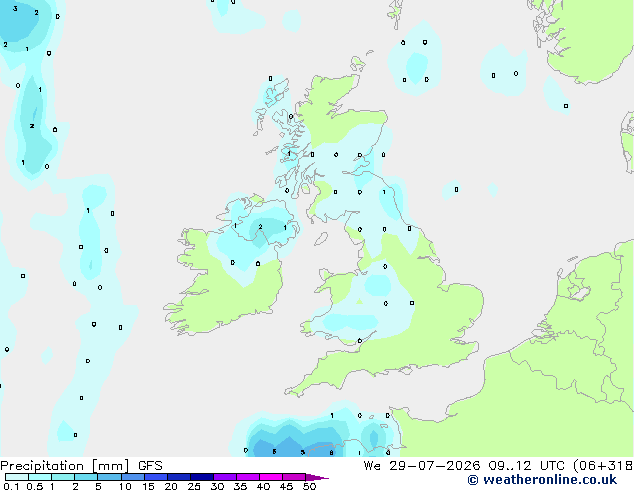
Task: Click the 'GFS' model label
Action: point(150,466)
